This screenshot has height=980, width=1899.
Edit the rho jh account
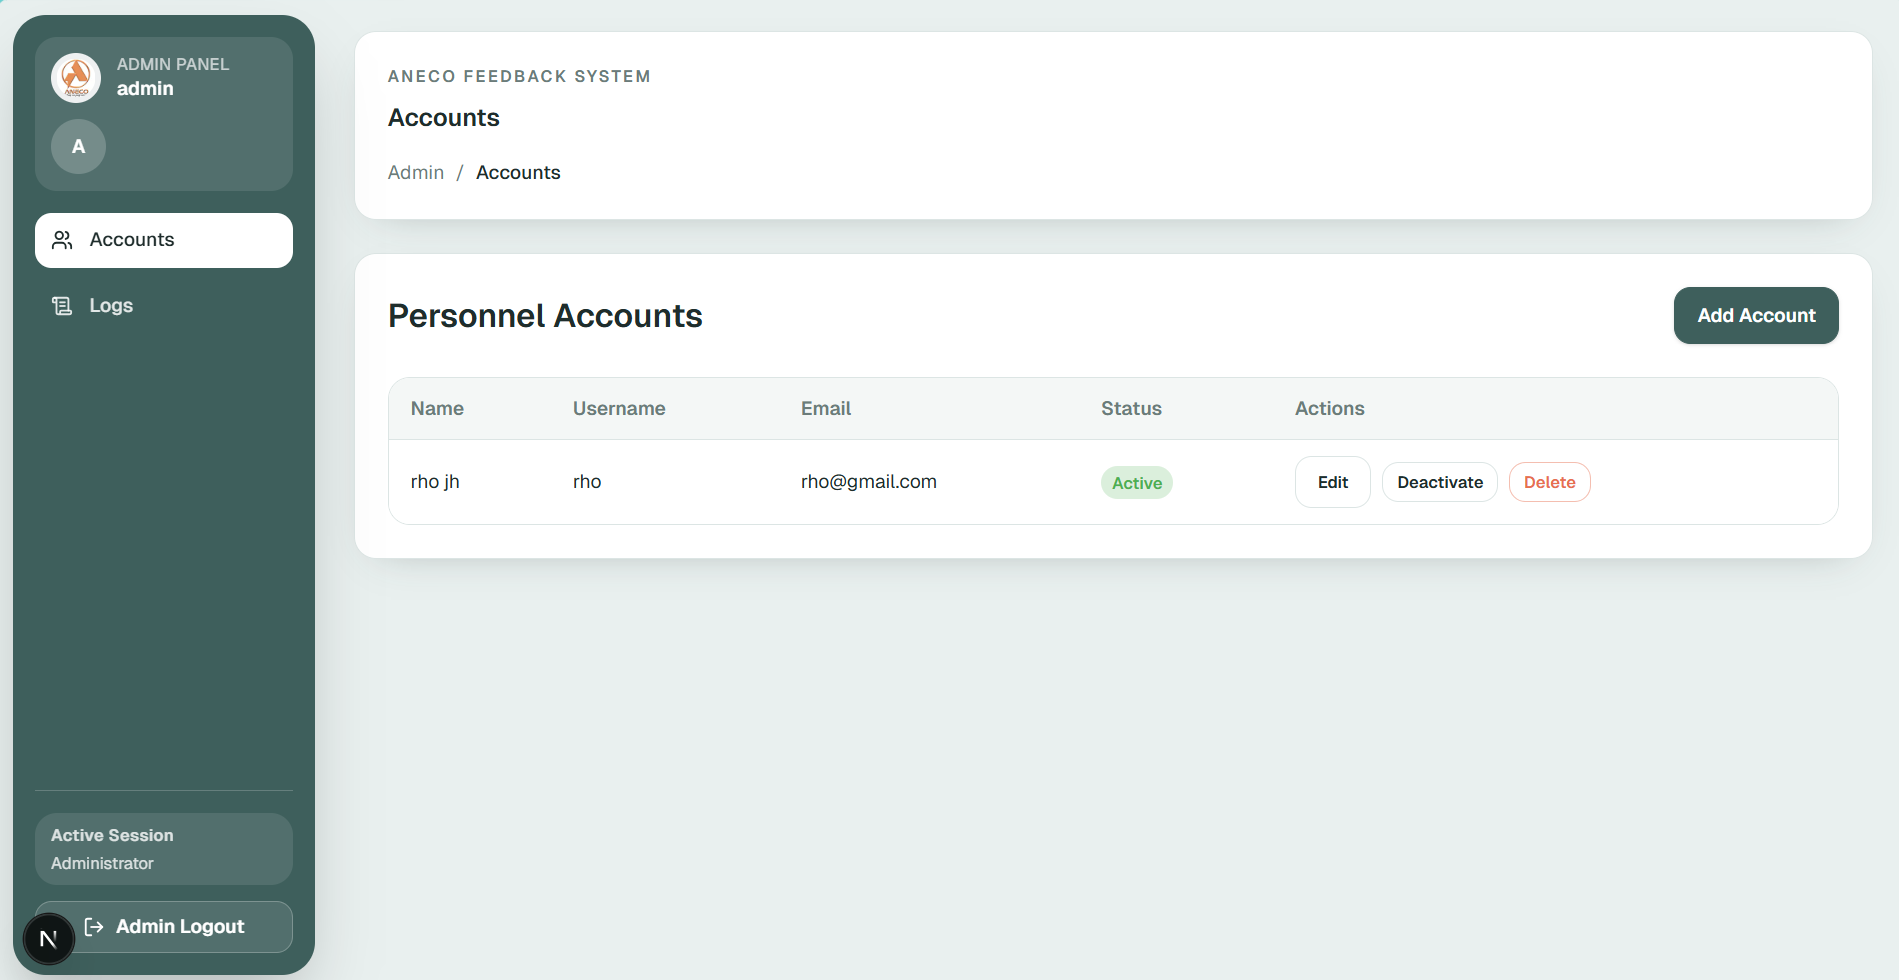point(1332,482)
